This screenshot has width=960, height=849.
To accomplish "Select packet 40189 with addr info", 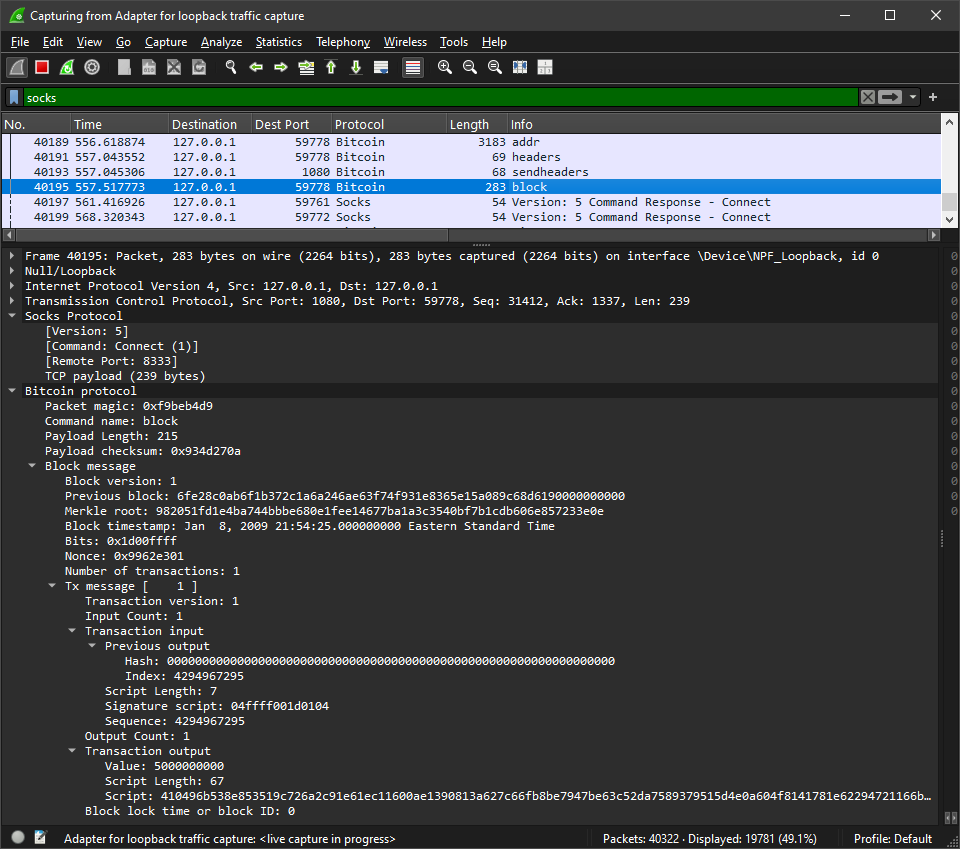I will (x=471, y=142).
